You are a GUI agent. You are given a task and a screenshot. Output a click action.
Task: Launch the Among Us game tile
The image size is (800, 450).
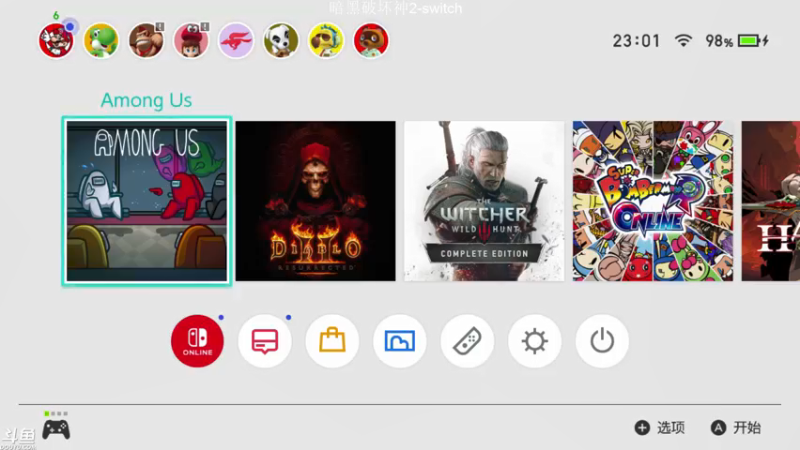147,201
